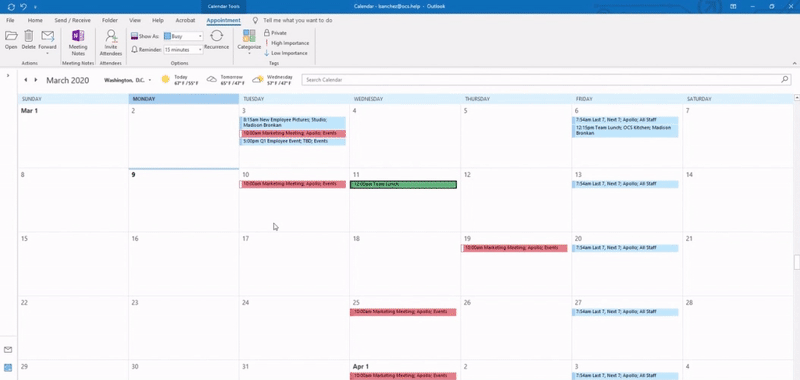Open Q1 Employee Event on March 3
The width and height of the screenshot is (800, 380).
point(293,141)
